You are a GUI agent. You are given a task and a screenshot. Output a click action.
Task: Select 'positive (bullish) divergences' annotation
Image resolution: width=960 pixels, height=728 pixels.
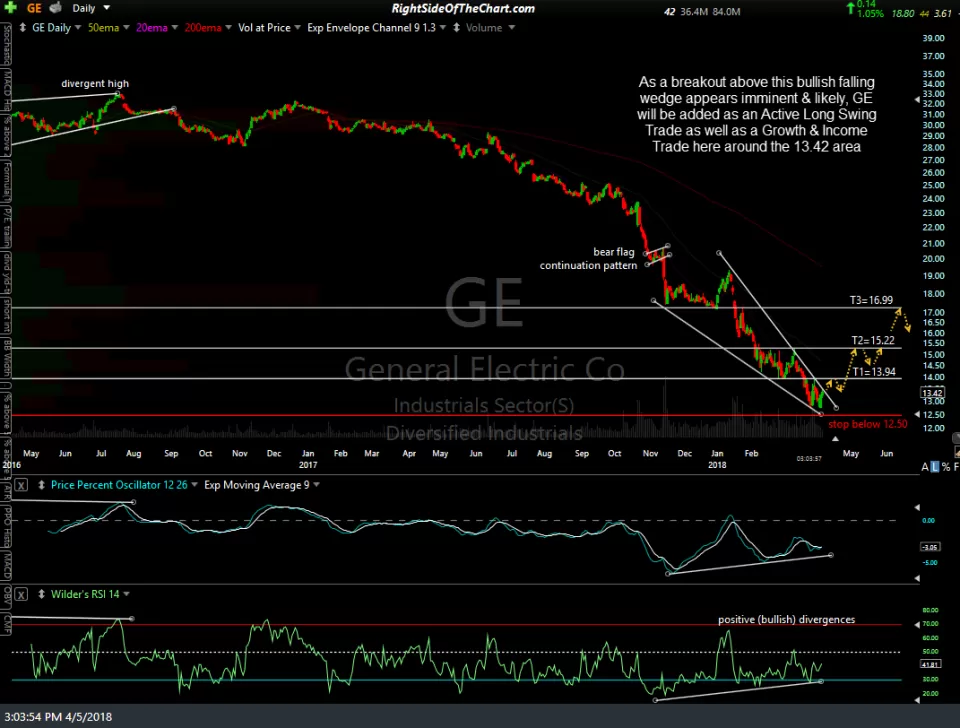point(786,619)
